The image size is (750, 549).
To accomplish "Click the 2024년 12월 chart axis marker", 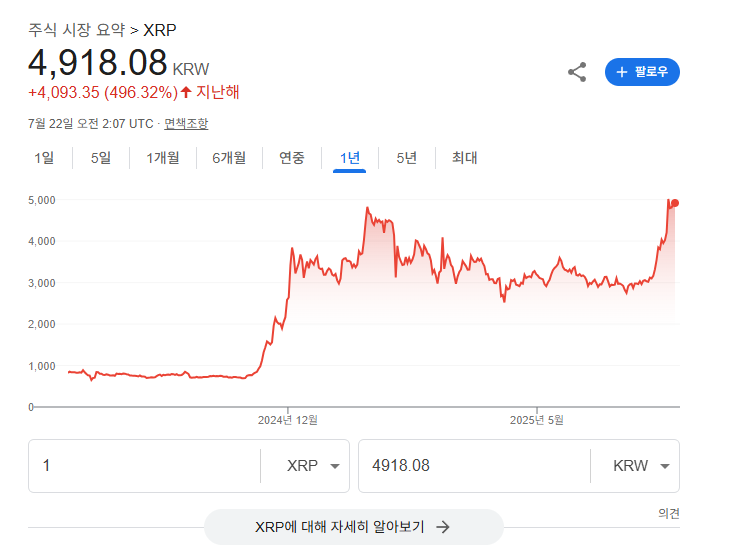I will (287, 420).
